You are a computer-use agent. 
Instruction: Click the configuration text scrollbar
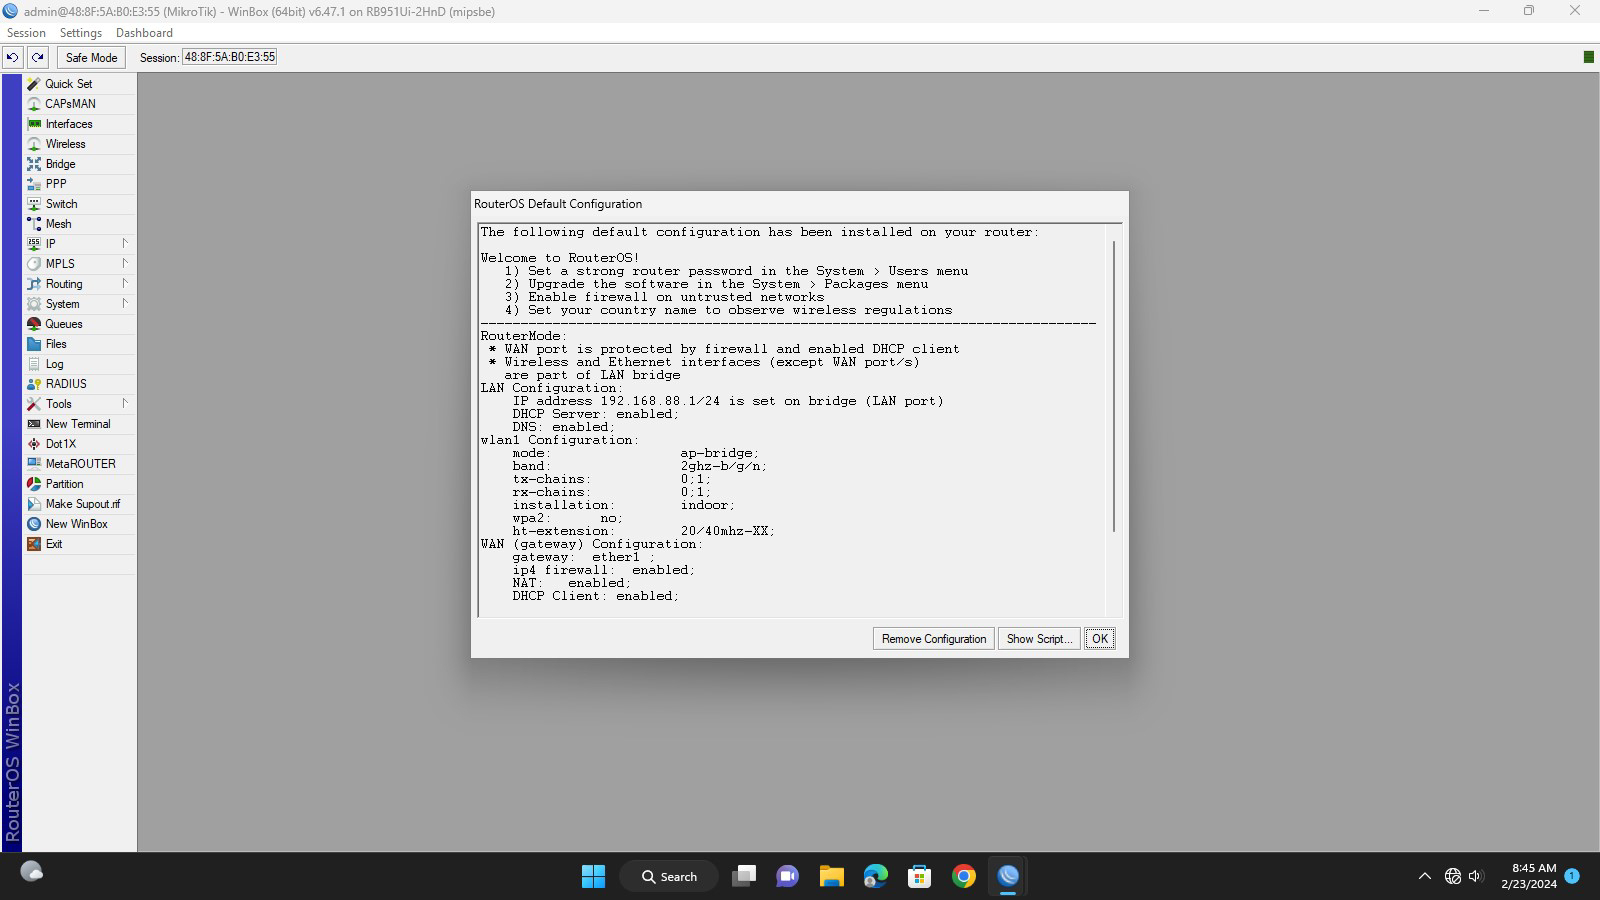point(1113,386)
